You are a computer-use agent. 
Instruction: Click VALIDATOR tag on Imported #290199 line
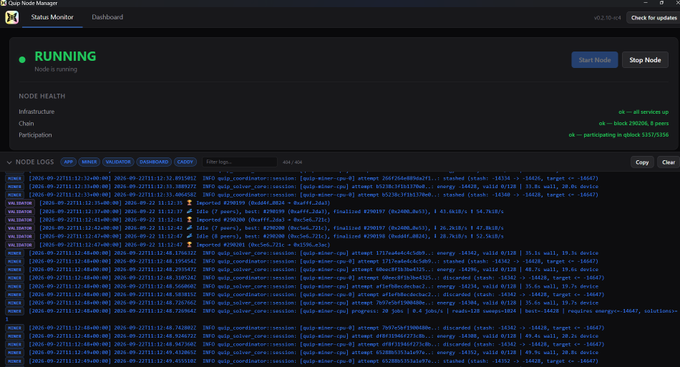coord(20,203)
